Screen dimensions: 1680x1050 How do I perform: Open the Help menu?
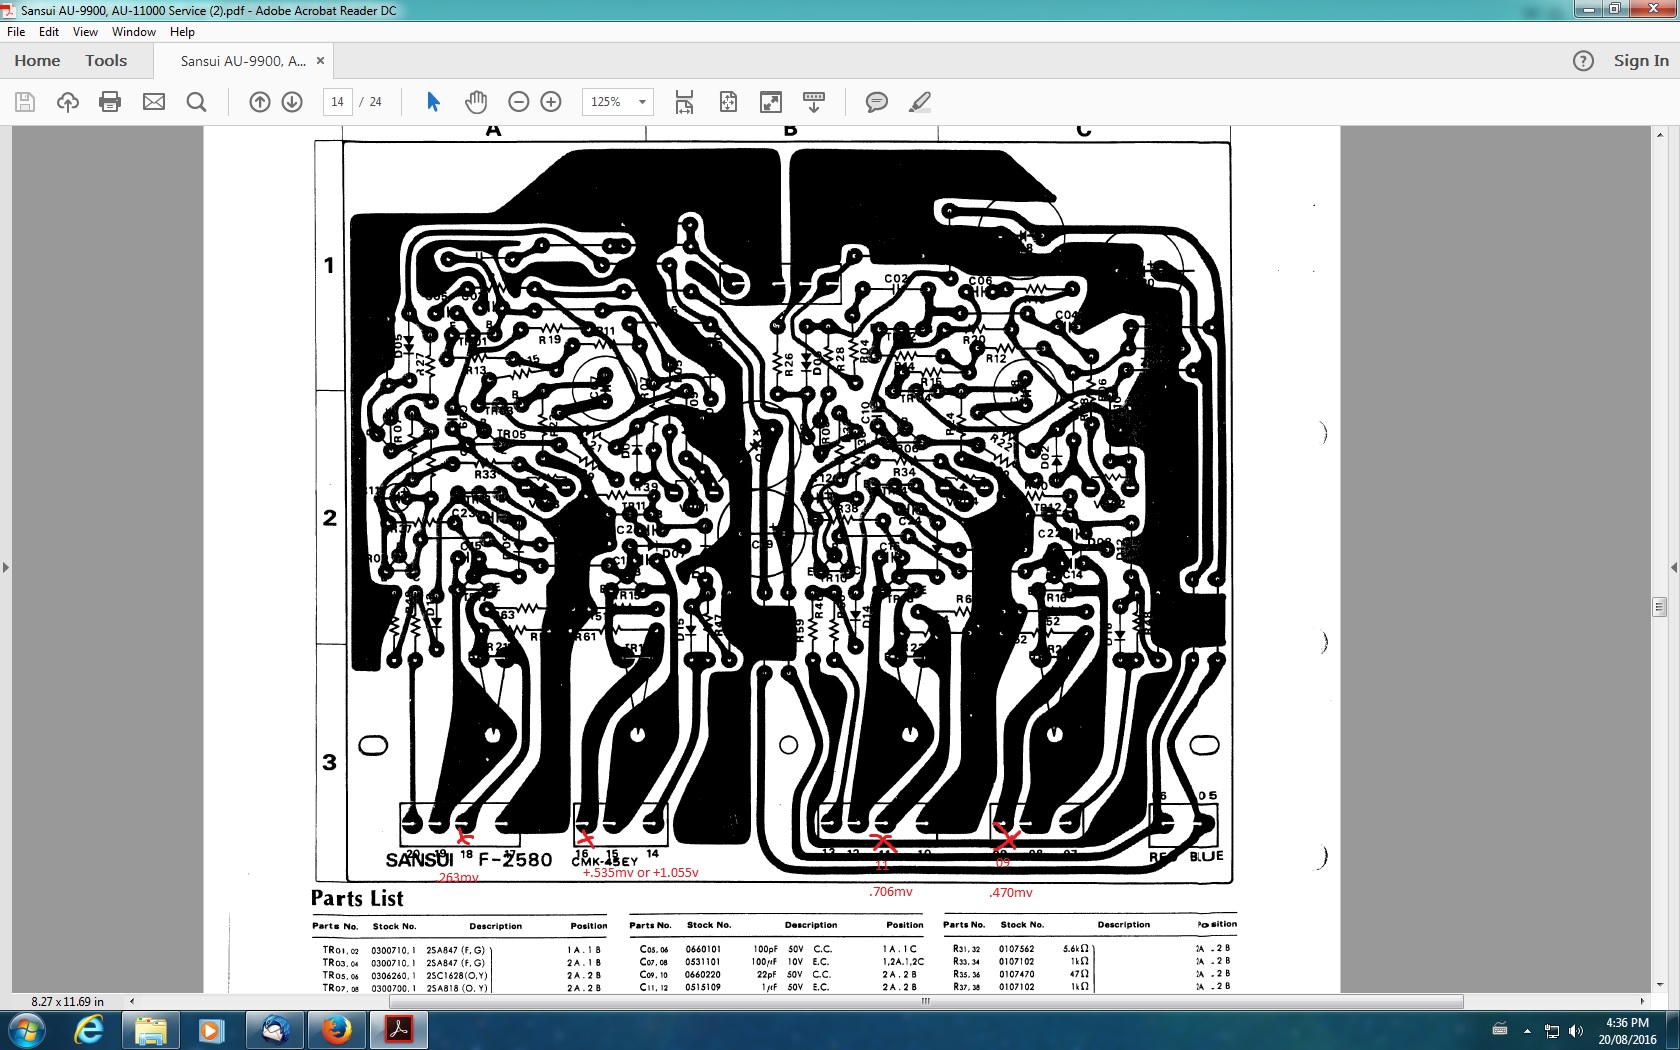(x=182, y=32)
